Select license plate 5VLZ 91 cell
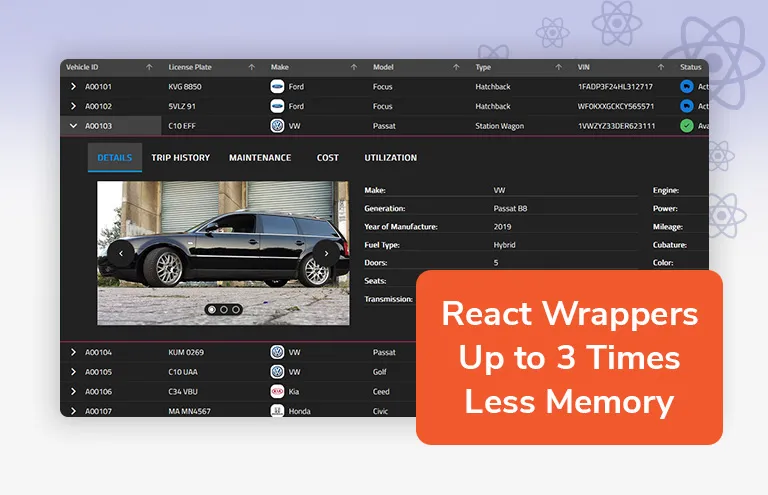This screenshot has height=495, width=768. pyautogui.click(x=182, y=106)
